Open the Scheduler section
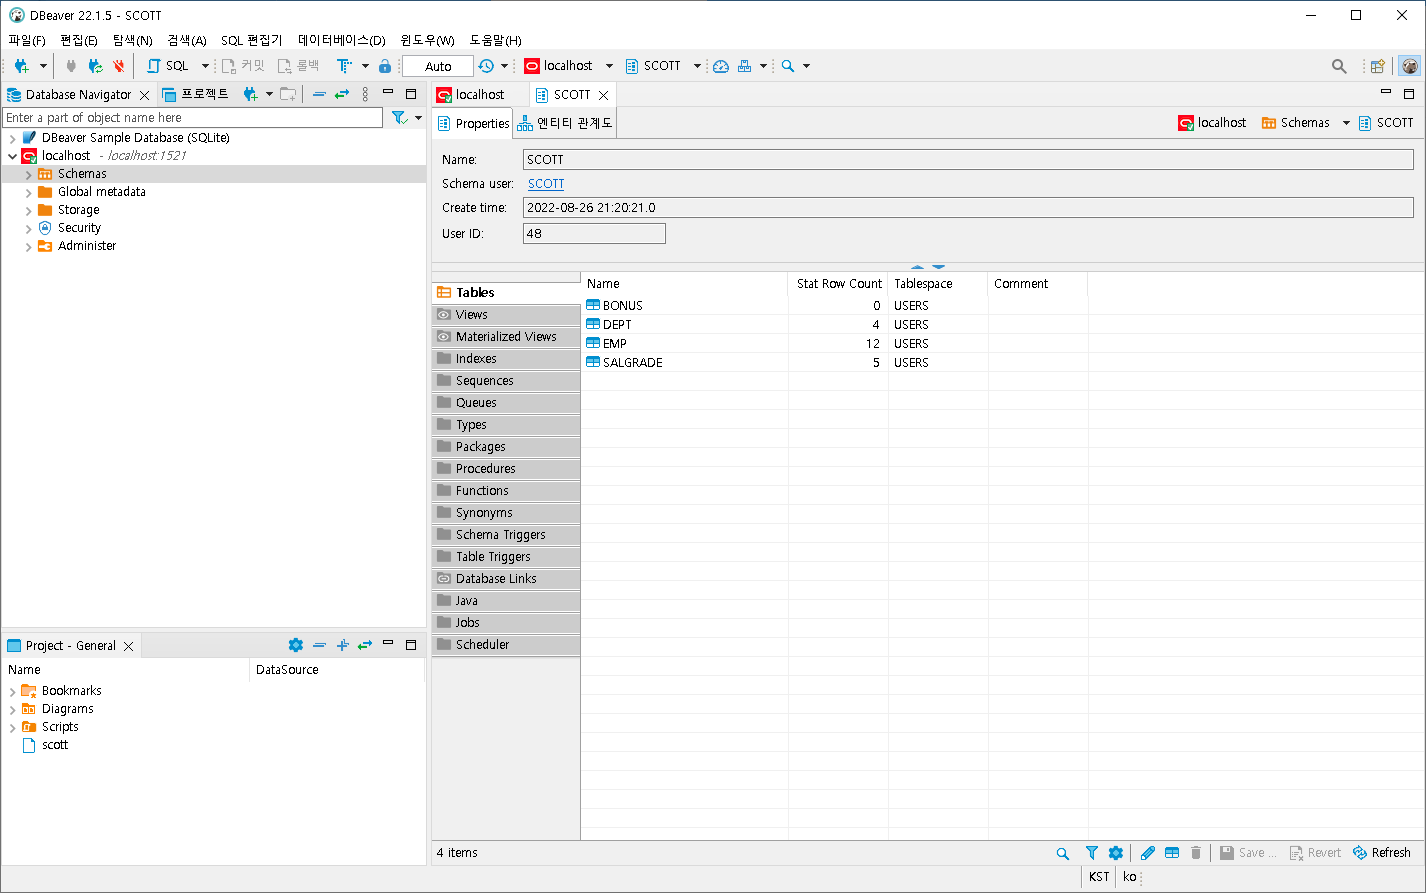This screenshot has height=893, width=1426. coord(506,645)
